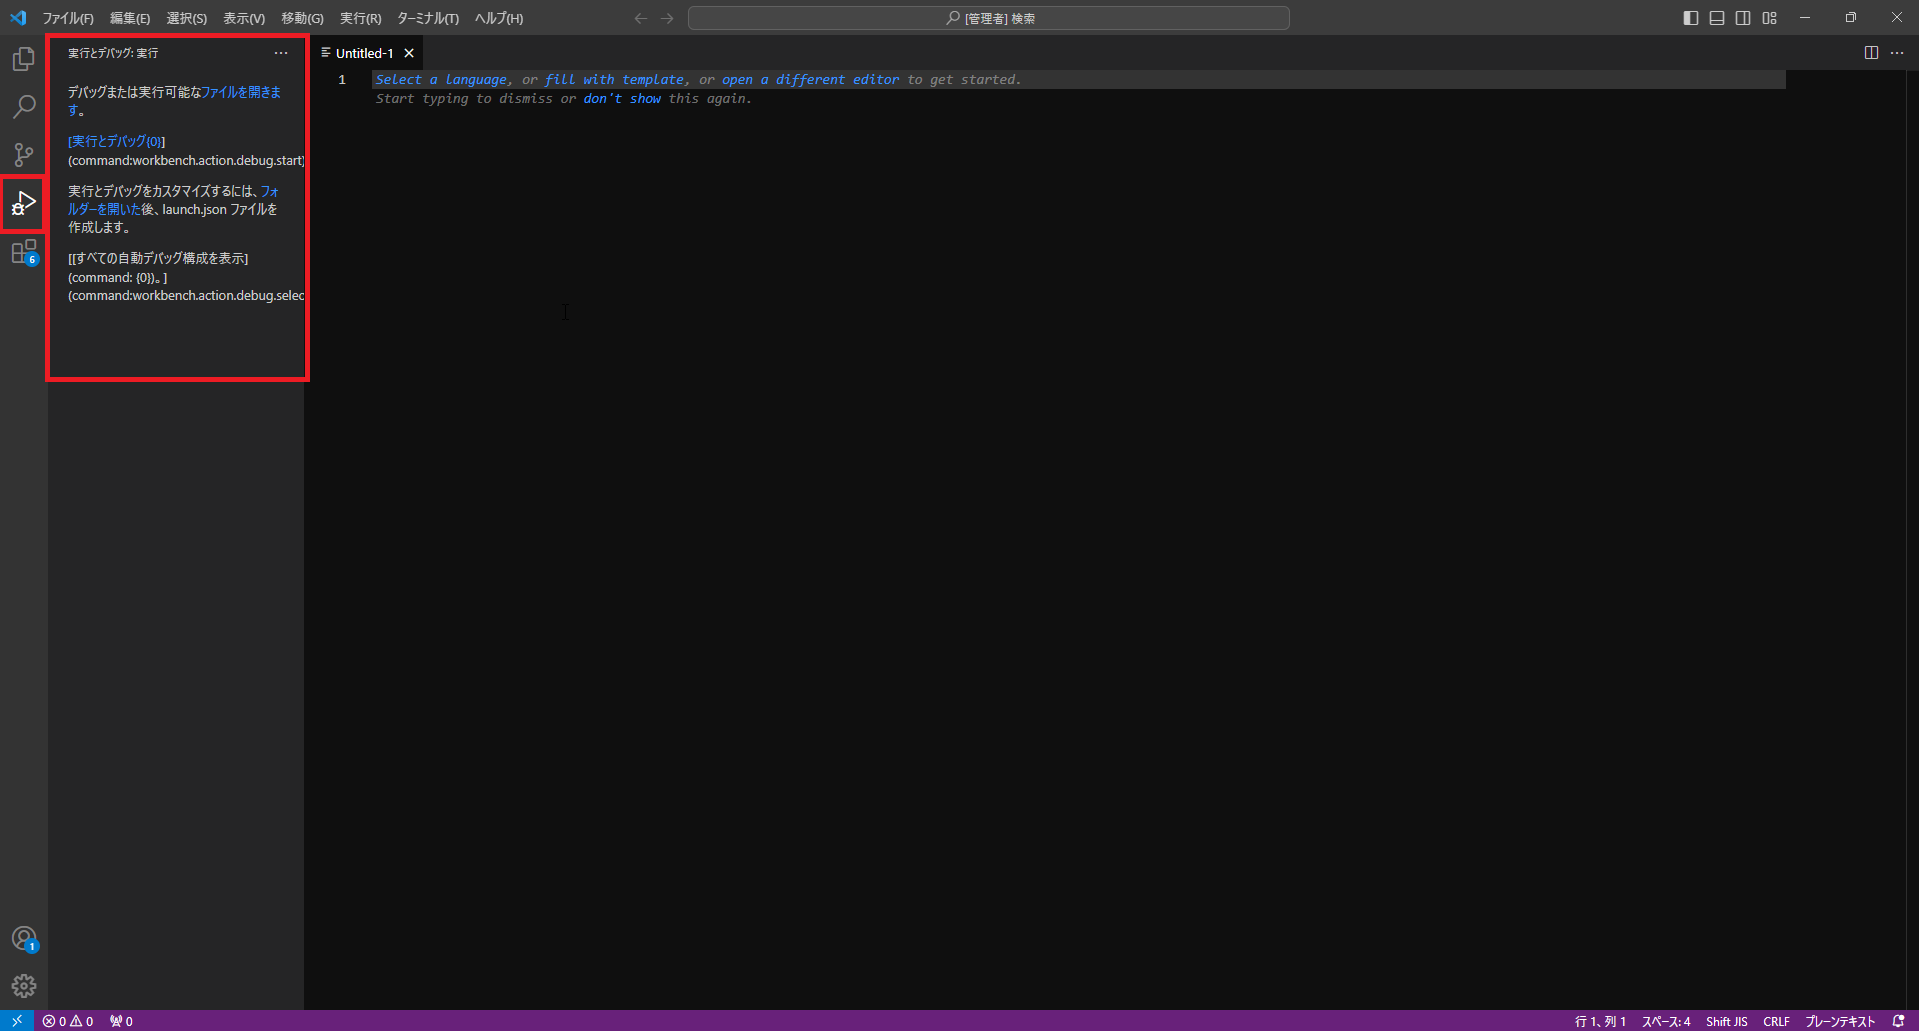Image resolution: width=1919 pixels, height=1031 pixels.
Task: Click the 実行とデバッグ: 実行 panel title
Action: coord(113,53)
